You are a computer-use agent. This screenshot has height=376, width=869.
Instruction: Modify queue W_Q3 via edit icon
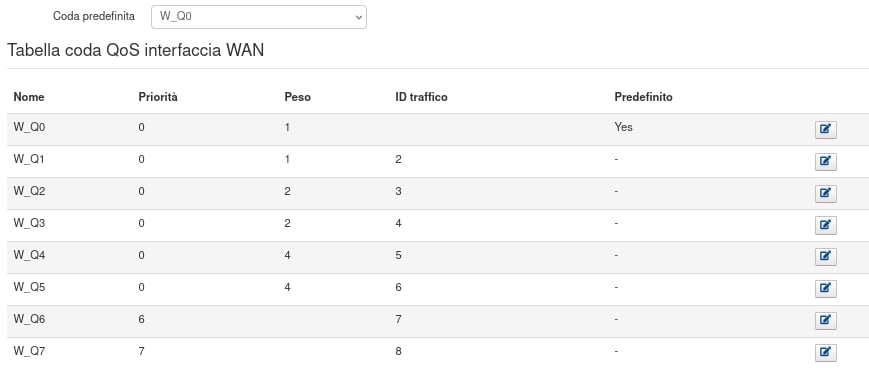coord(825,225)
